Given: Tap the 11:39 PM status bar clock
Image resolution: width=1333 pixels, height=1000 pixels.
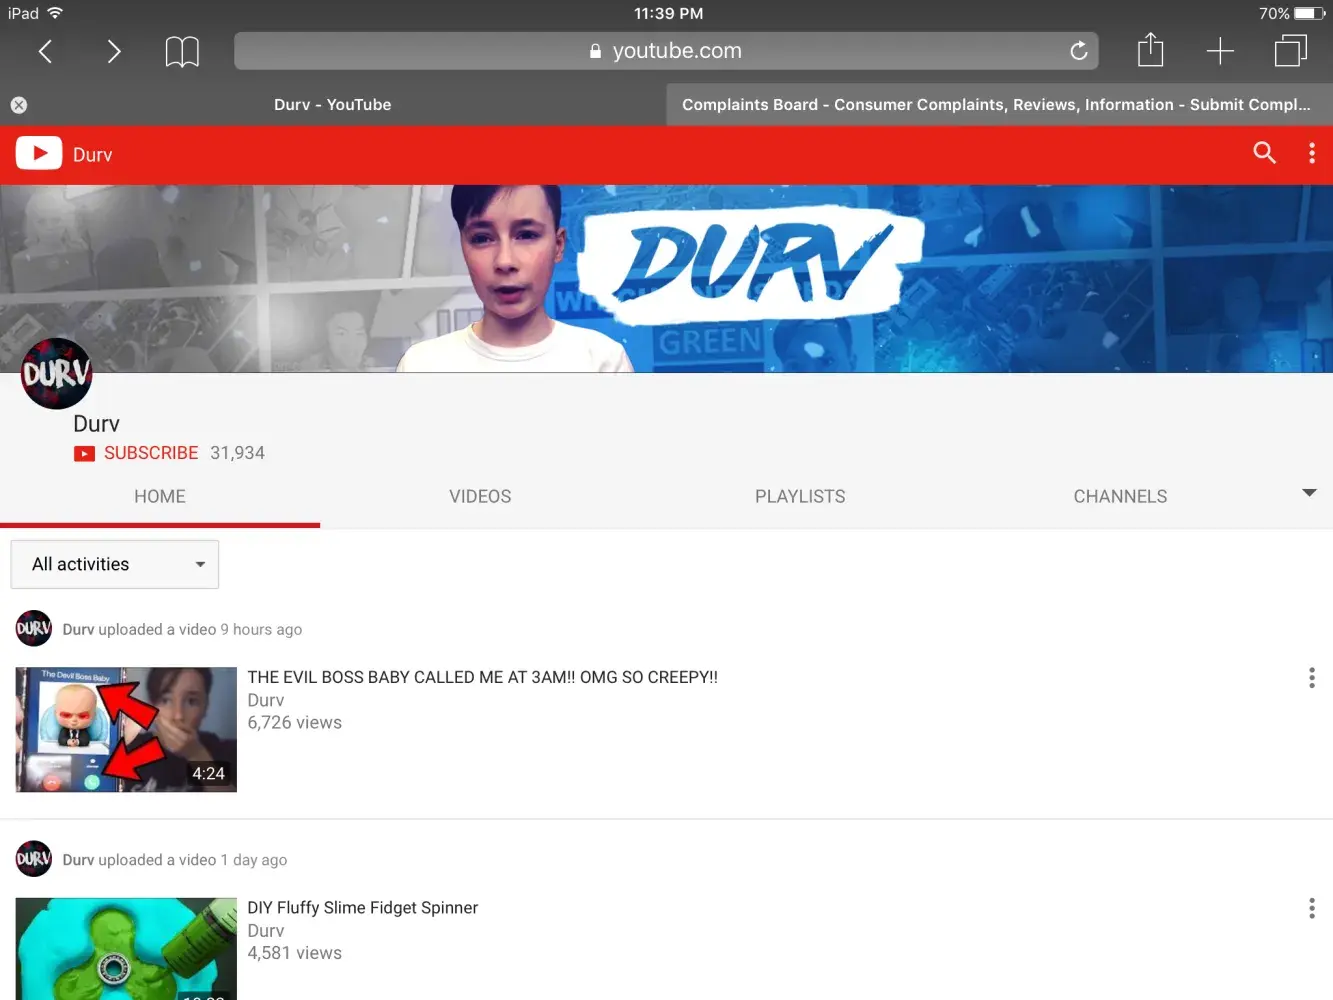Looking at the screenshot, I should (668, 14).
